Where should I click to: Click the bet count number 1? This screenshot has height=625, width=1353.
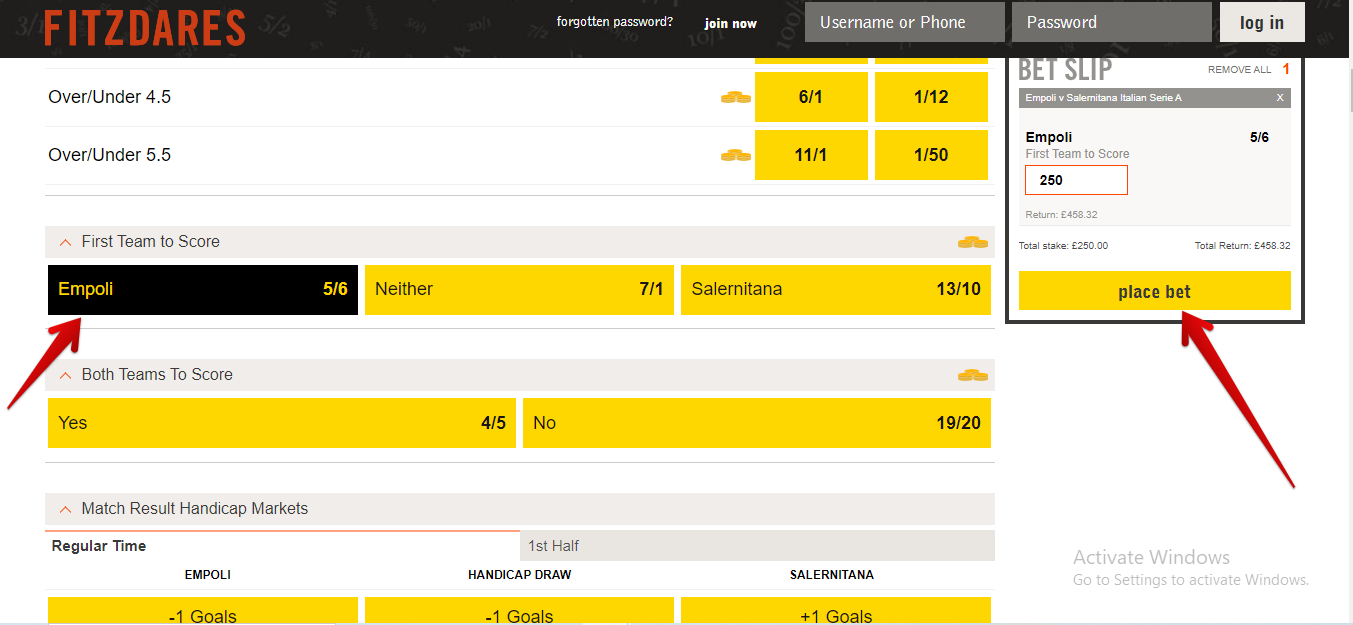pyautogui.click(x=1286, y=70)
